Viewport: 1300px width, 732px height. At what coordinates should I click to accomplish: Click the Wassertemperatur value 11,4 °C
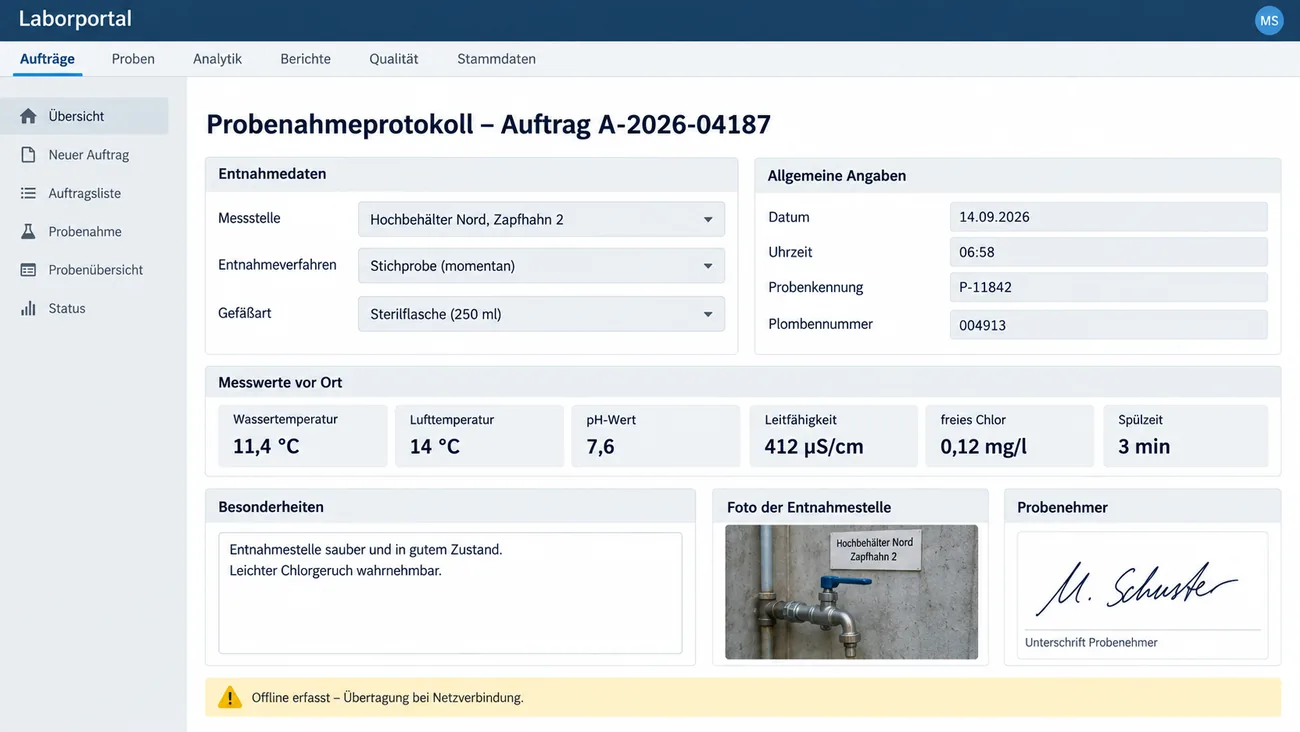266,446
